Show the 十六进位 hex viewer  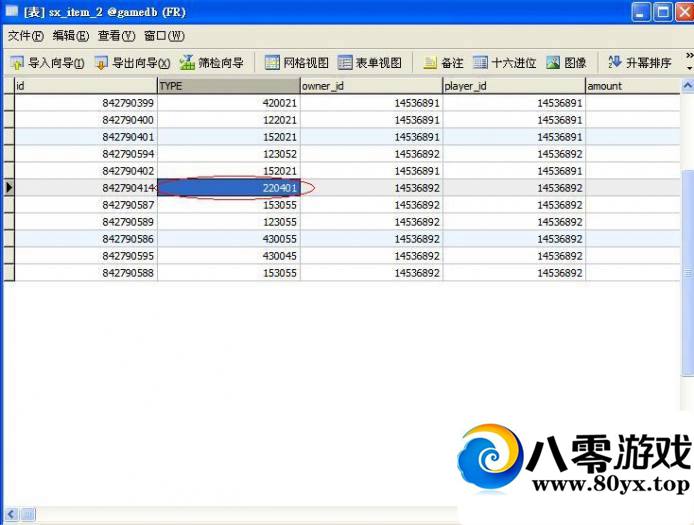tap(505, 63)
